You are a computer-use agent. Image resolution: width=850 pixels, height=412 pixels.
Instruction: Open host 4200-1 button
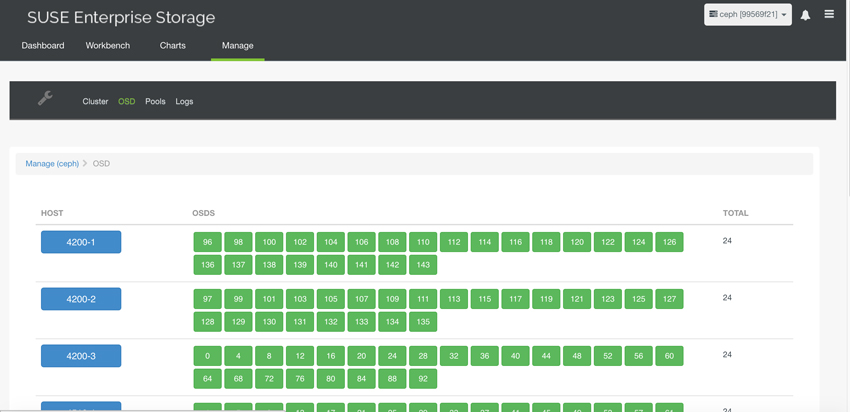coord(81,242)
